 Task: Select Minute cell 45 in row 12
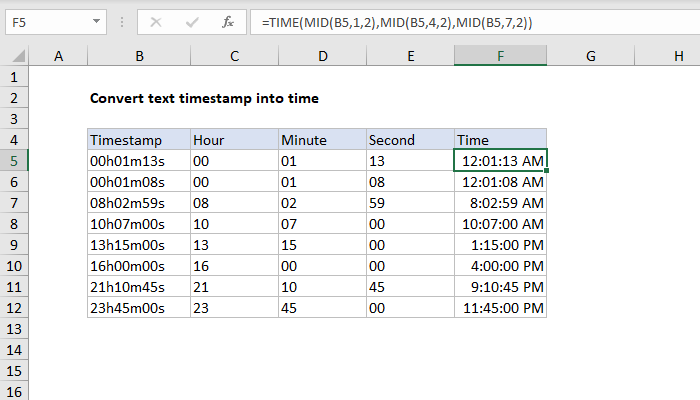[322, 308]
